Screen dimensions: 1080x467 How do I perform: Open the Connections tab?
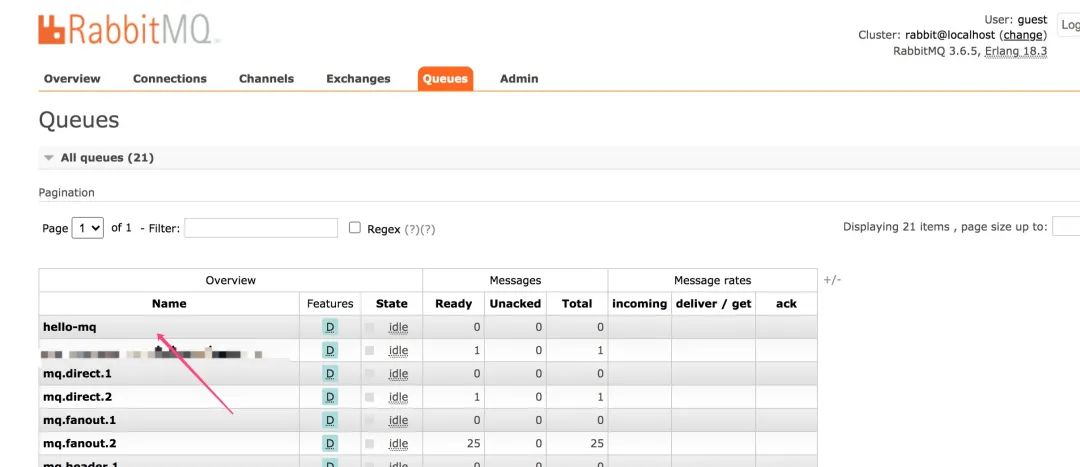(x=170, y=79)
